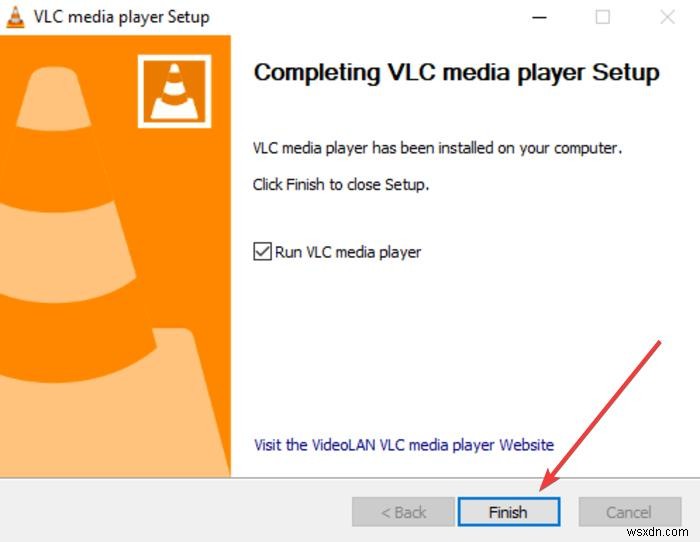700x542 pixels.
Task: Open the Visit the VideoLAN VLC media player Website link
Action: pyautogui.click(x=404, y=445)
